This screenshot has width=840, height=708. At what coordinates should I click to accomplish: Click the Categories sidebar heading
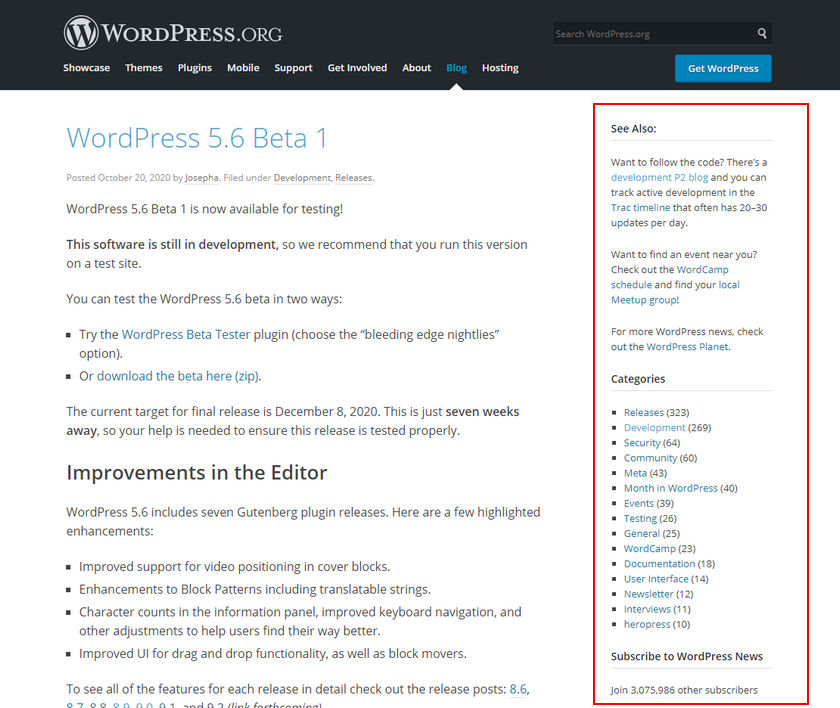pyautogui.click(x=638, y=379)
